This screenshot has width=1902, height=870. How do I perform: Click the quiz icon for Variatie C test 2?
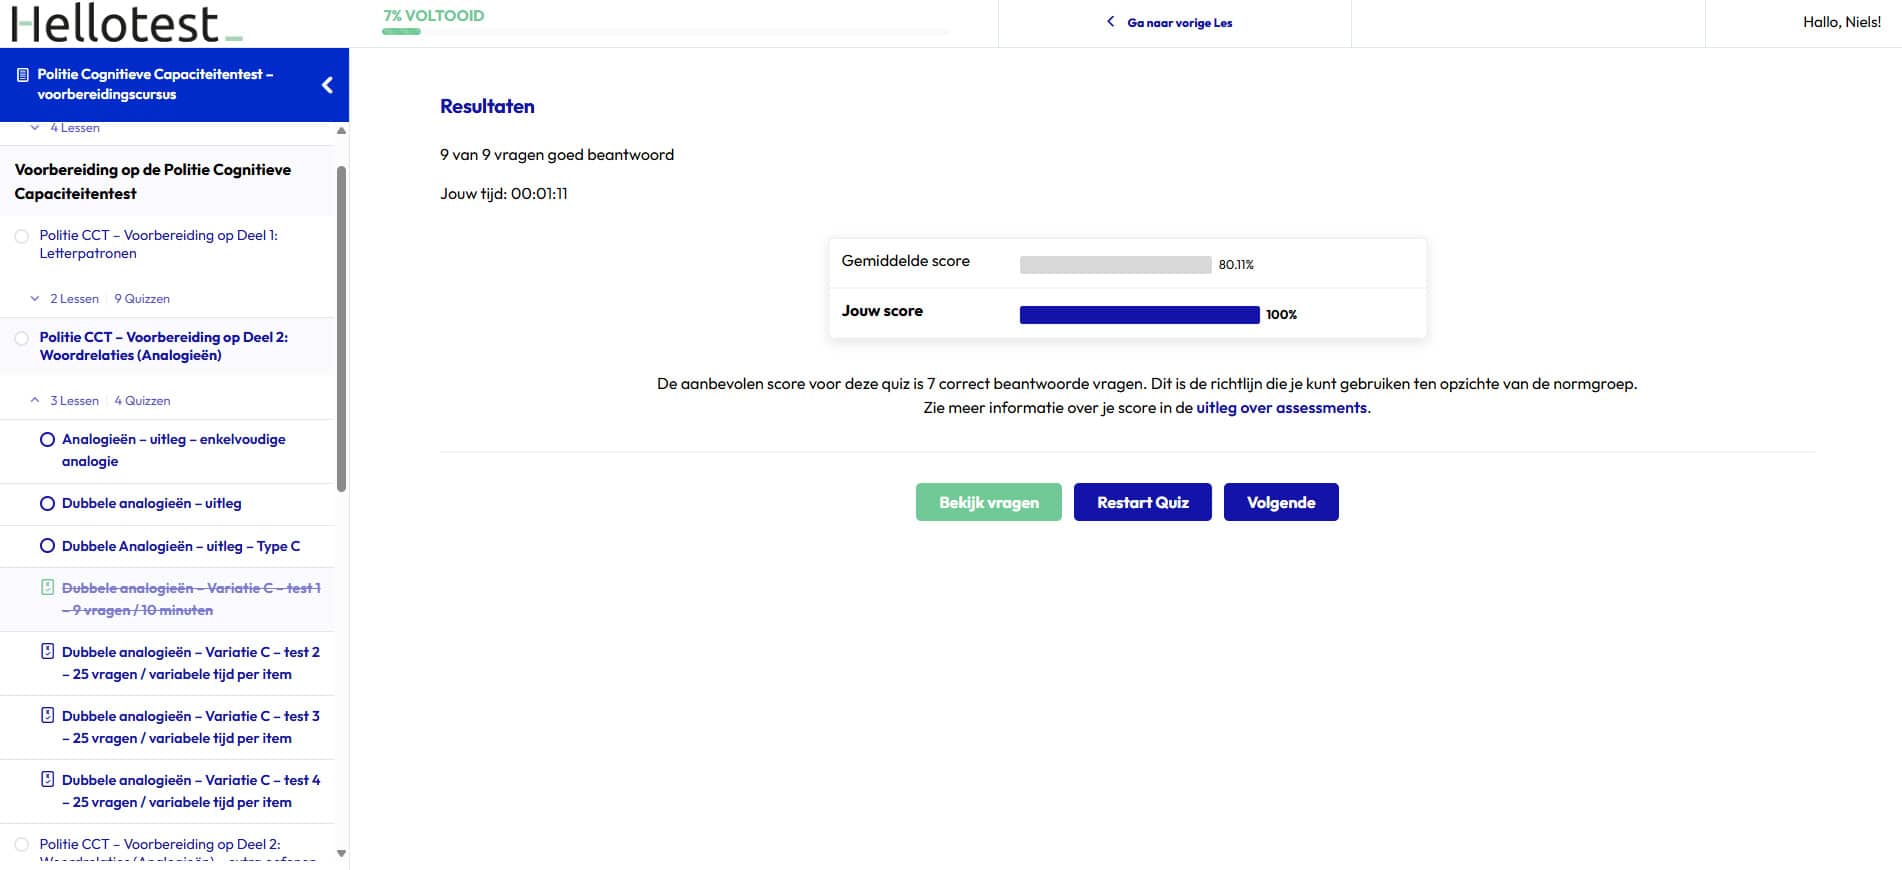47,651
